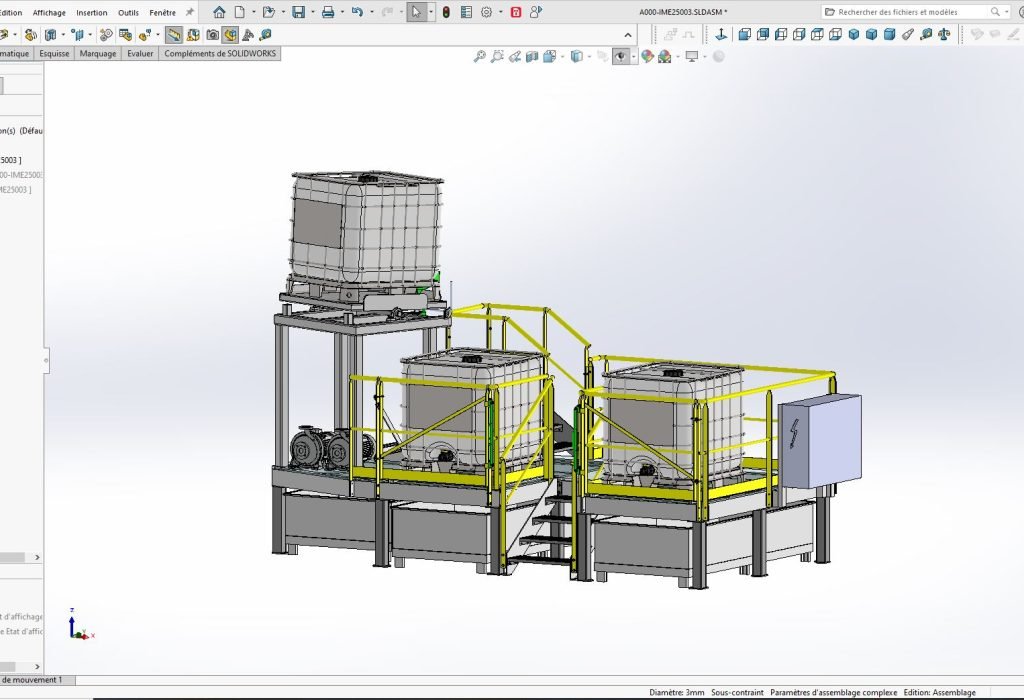Viewport: 1024px width, 700px height.
Task: Open the Outils menu
Action: click(128, 12)
